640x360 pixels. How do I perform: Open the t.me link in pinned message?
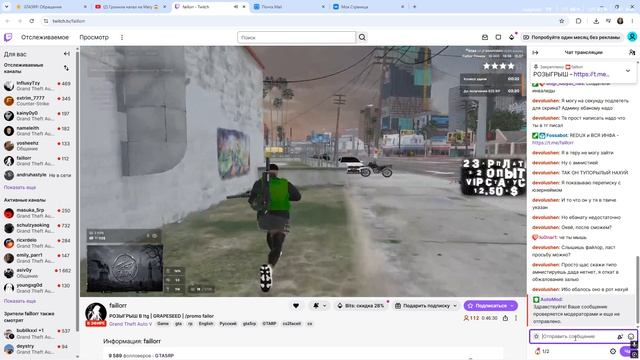(x=591, y=74)
